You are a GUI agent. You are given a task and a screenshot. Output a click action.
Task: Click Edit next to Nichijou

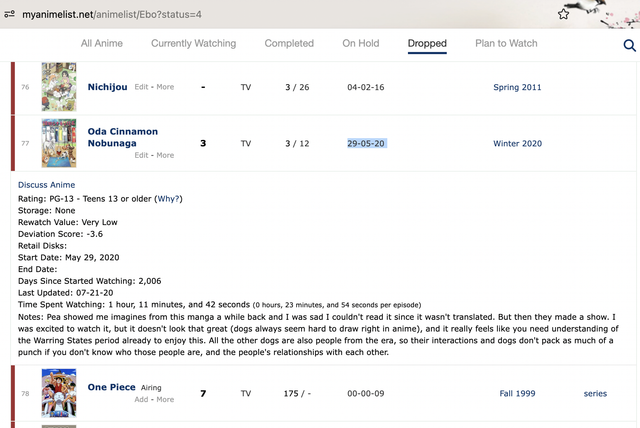pos(142,87)
